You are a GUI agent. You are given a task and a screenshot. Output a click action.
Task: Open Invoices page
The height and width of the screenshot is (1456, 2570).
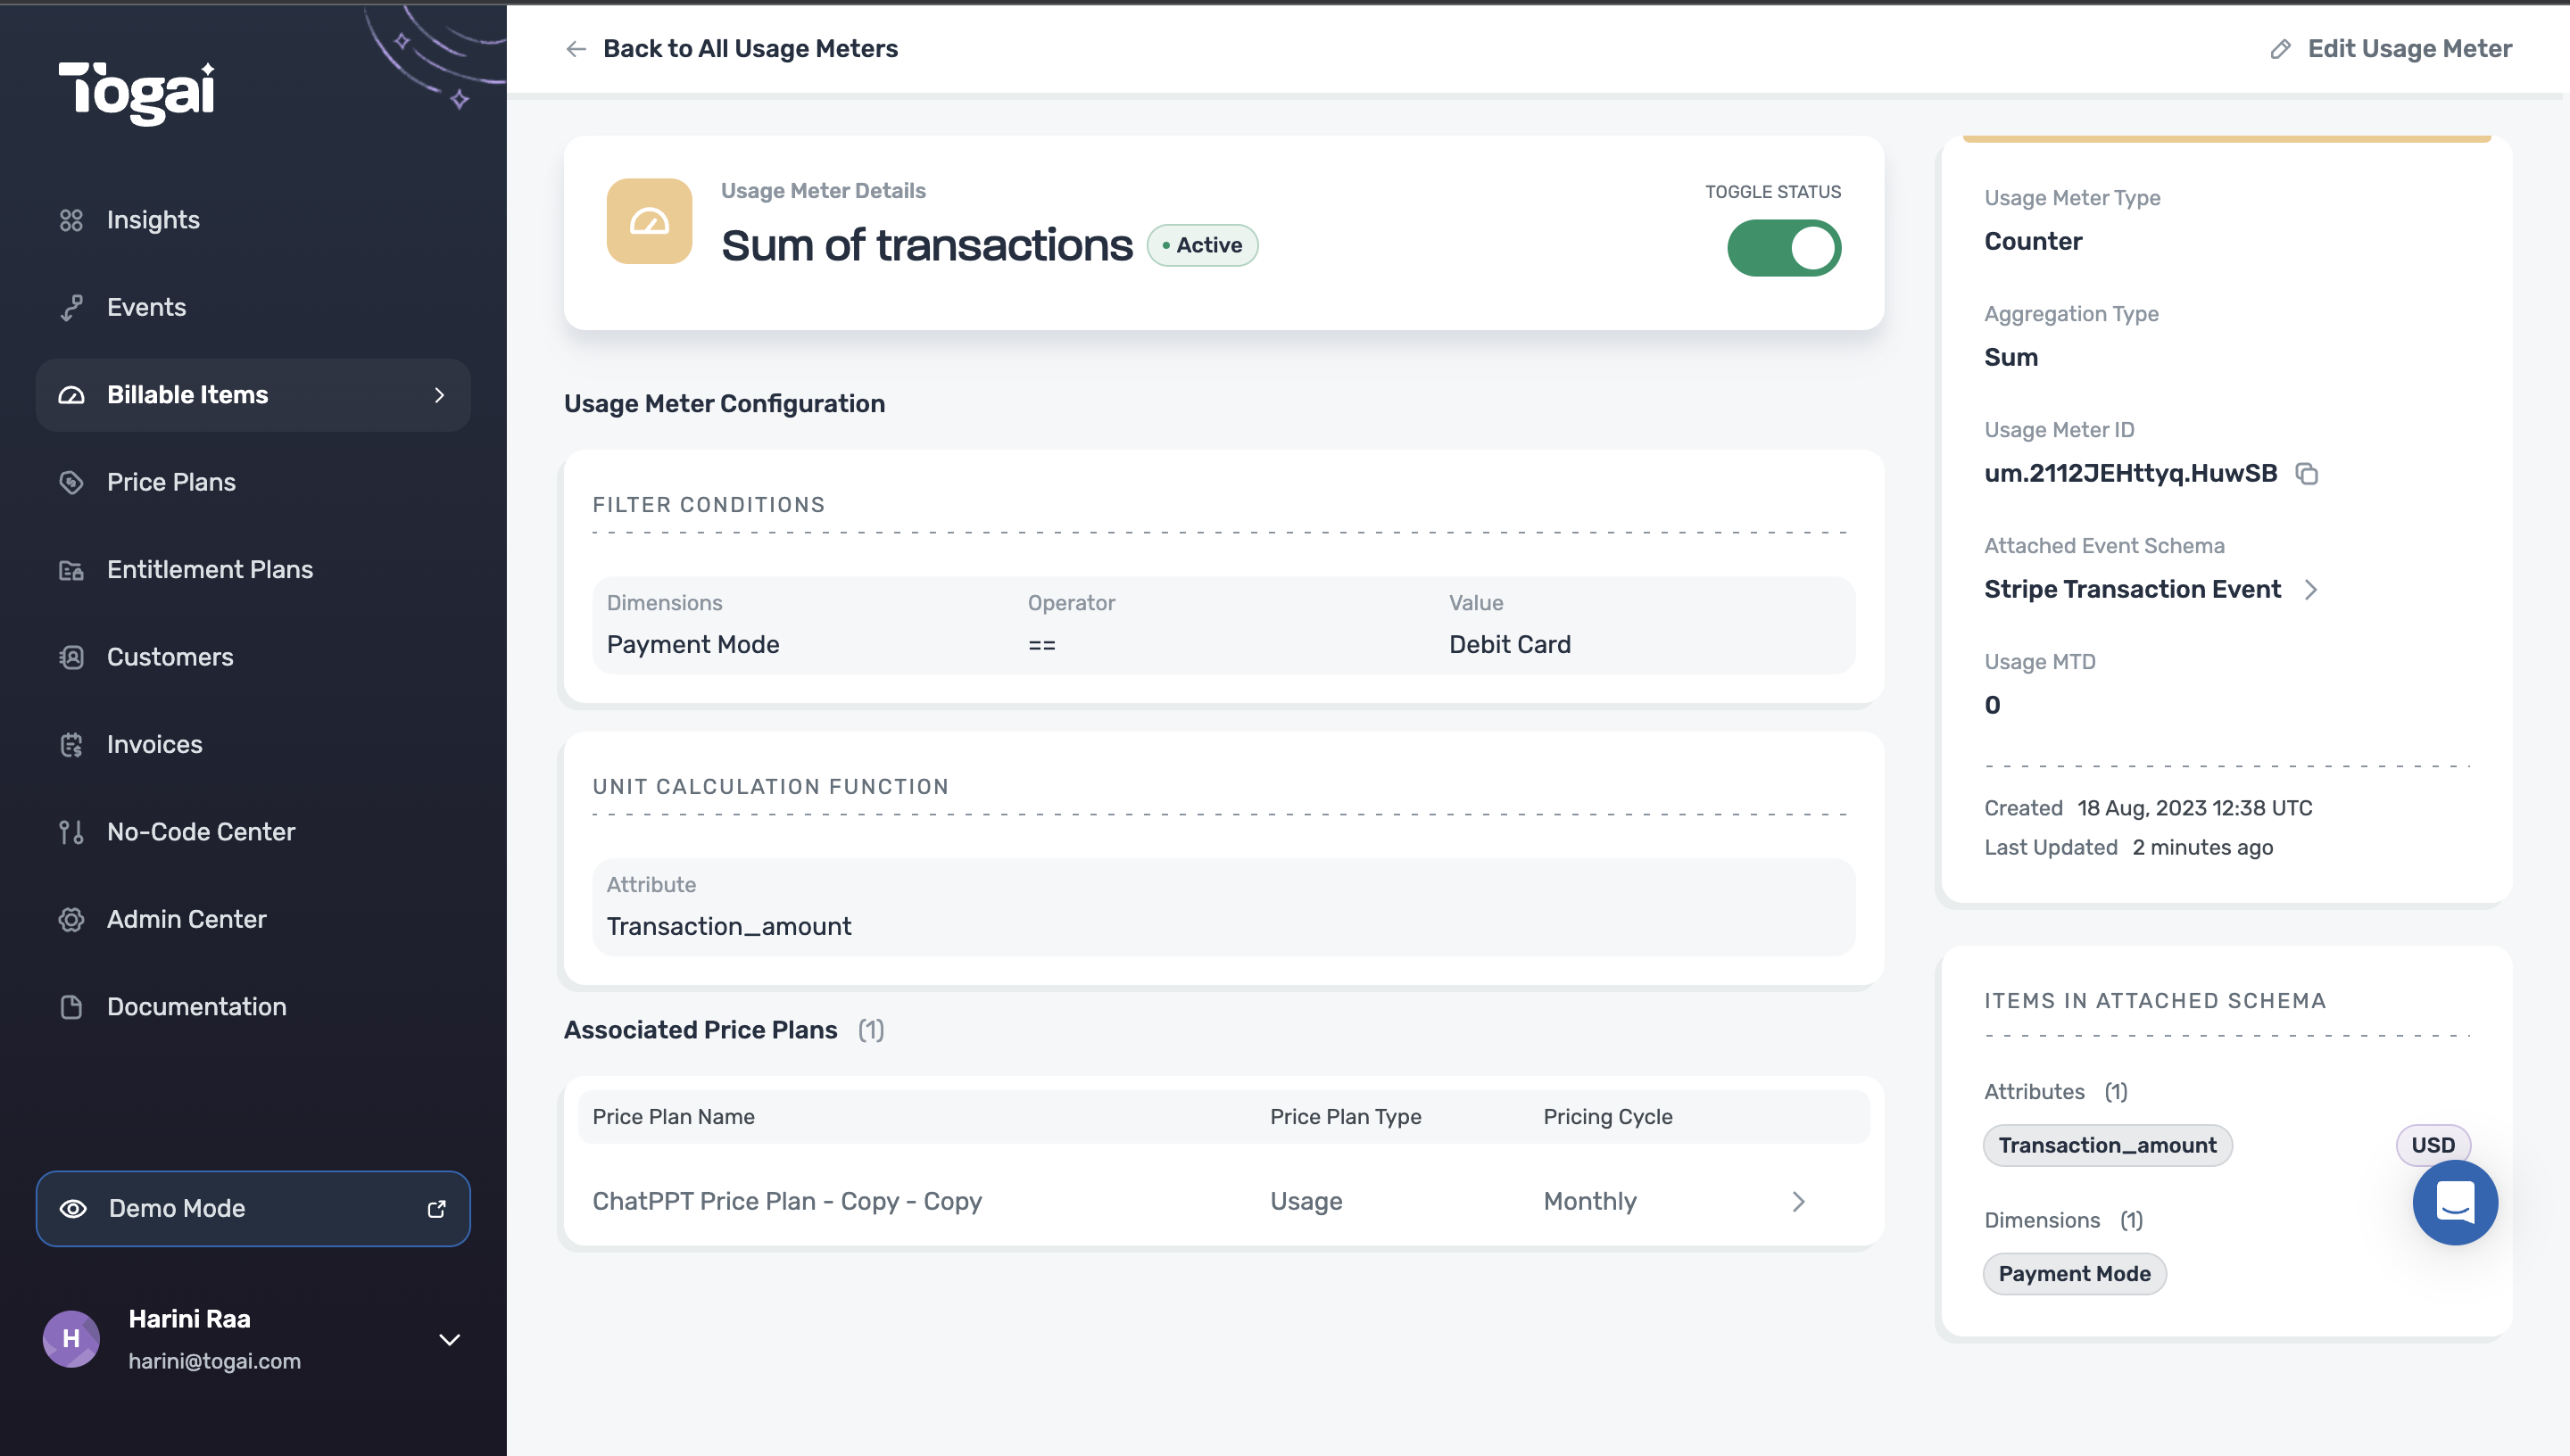pyautogui.click(x=253, y=745)
